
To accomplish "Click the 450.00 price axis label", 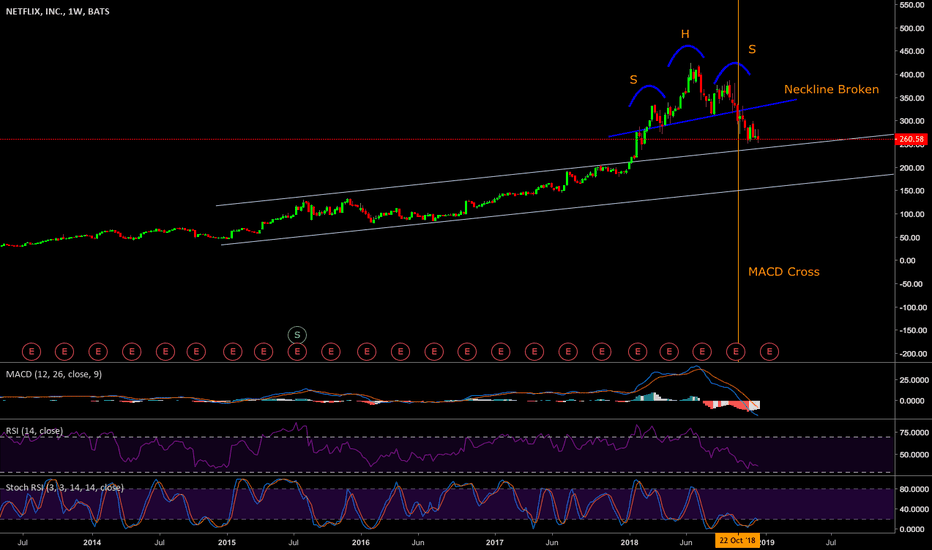I will pyautogui.click(x=912, y=52).
